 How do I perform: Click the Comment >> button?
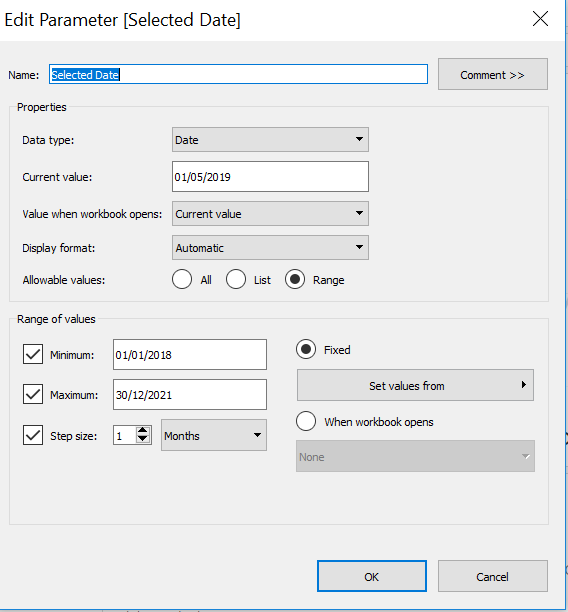[493, 74]
